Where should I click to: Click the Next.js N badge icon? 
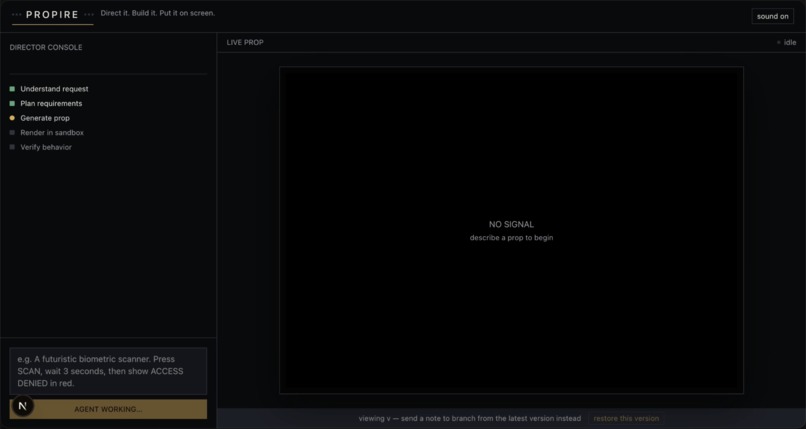[x=23, y=406]
